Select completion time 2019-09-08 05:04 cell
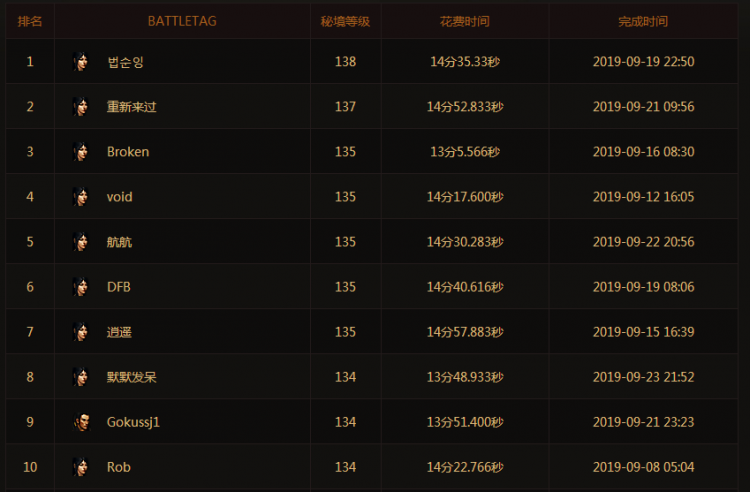Viewport: 750px width, 492px height. [x=643, y=467]
